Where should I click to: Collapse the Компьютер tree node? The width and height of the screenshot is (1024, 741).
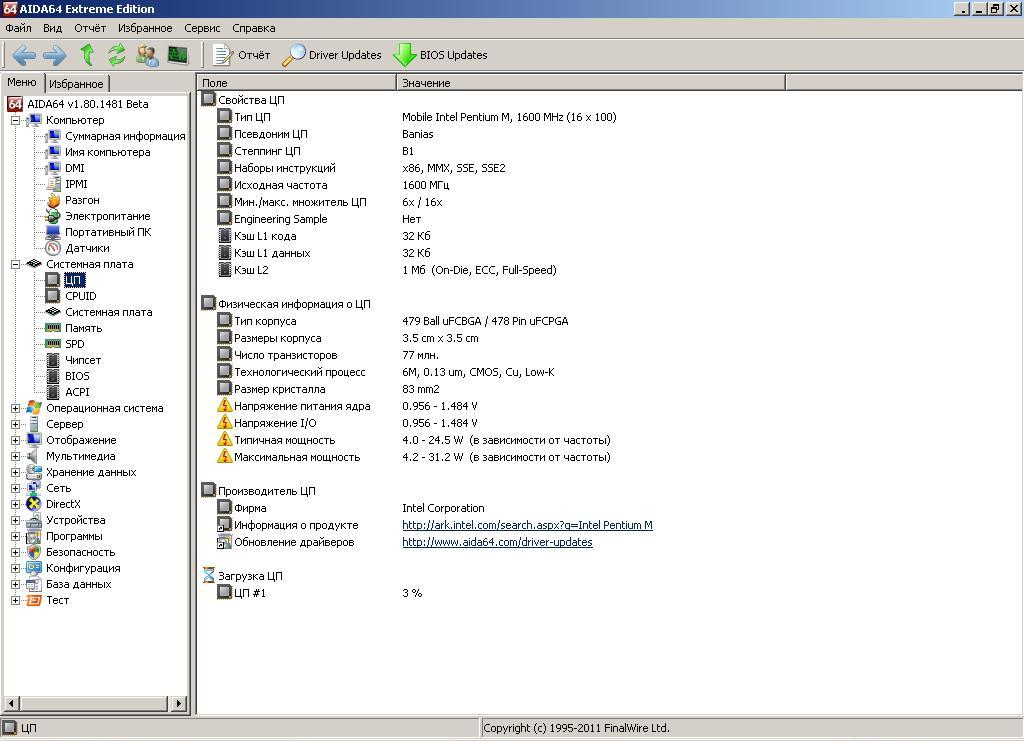pyautogui.click(x=15, y=120)
